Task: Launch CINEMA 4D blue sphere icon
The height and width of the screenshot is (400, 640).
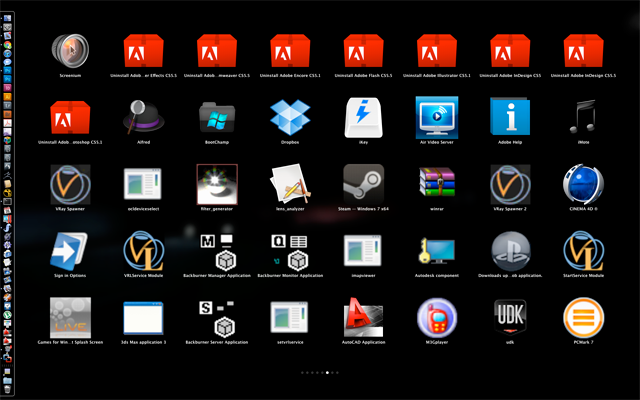Action: tap(583, 184)
